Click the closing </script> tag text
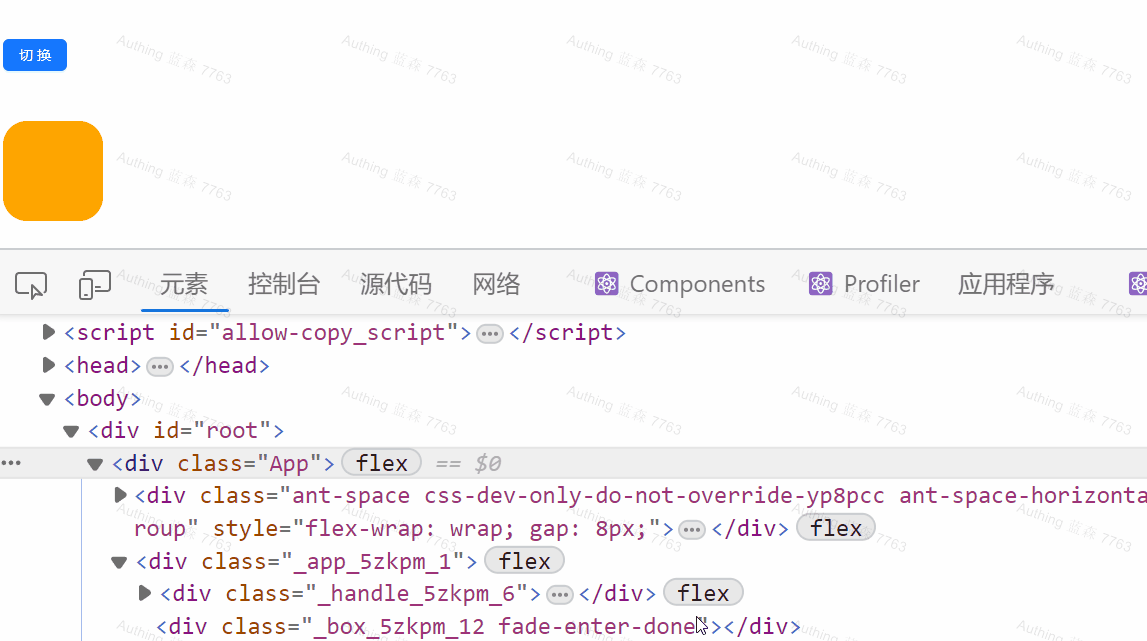This screenshot has width=1147, height=641. (x=568, y=333)
